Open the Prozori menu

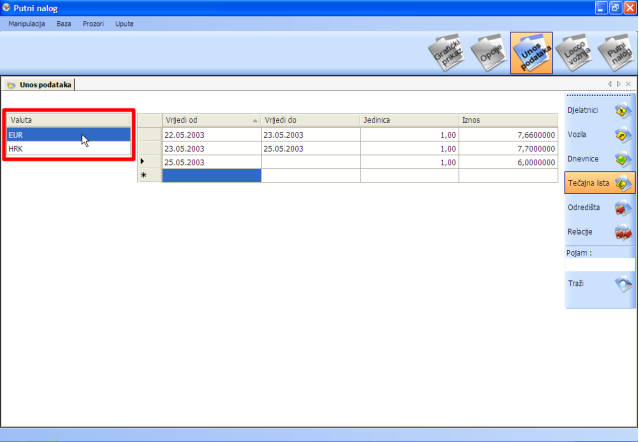(x=93, y=24)
